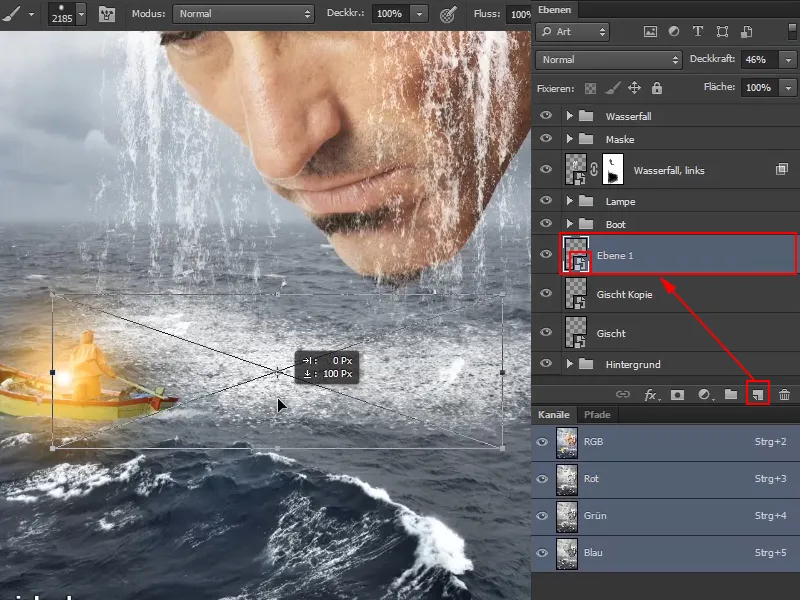Select the Wasserfall, links layer mask thumbnail
The image size is (800, 600).
613,169
